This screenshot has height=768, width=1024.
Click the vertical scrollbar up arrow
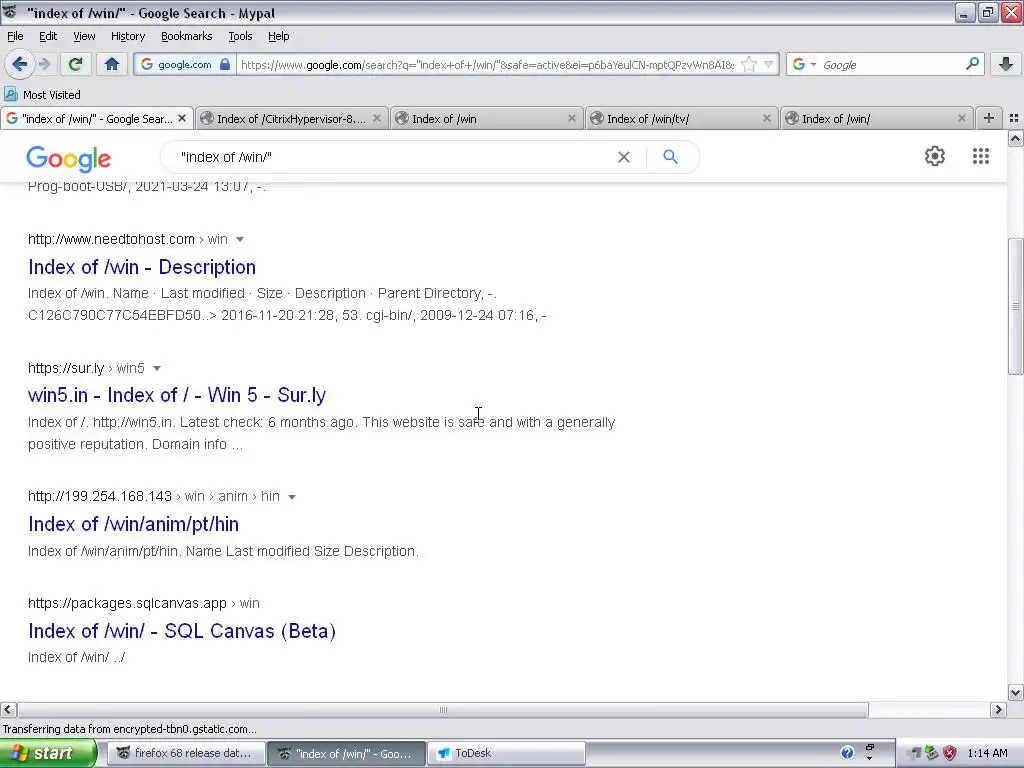click(x=1015, y=138)
